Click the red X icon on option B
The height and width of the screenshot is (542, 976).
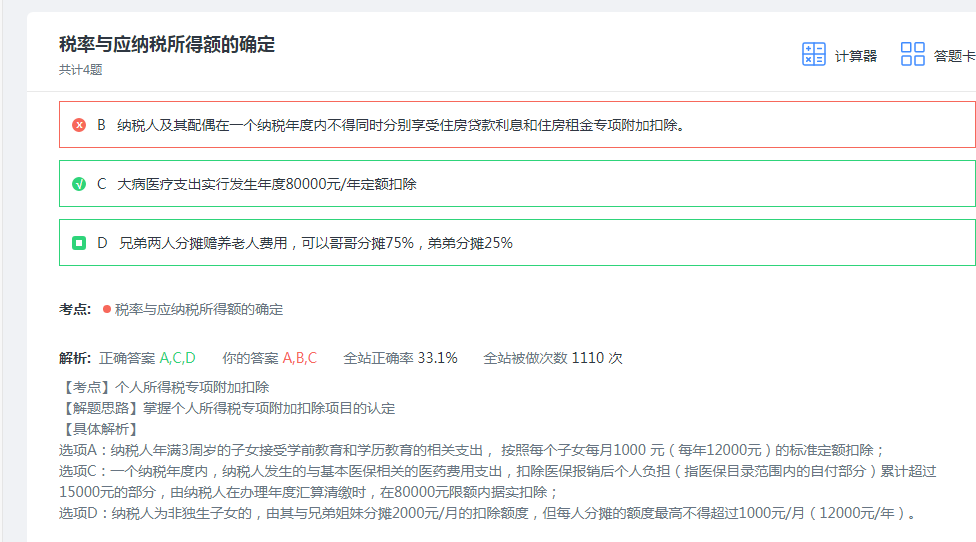pyautogui.click(x=79, y=125)
